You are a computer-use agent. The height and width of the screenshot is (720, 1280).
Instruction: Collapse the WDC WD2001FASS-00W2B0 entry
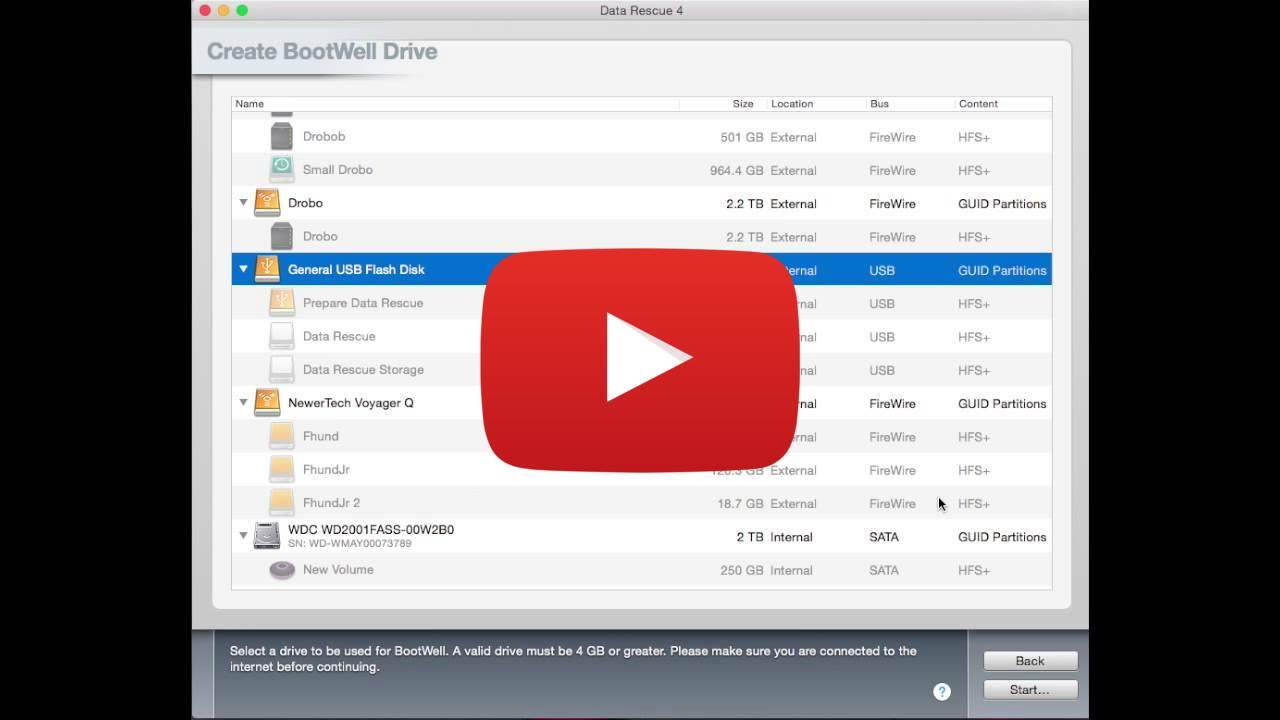coord(243,536)
